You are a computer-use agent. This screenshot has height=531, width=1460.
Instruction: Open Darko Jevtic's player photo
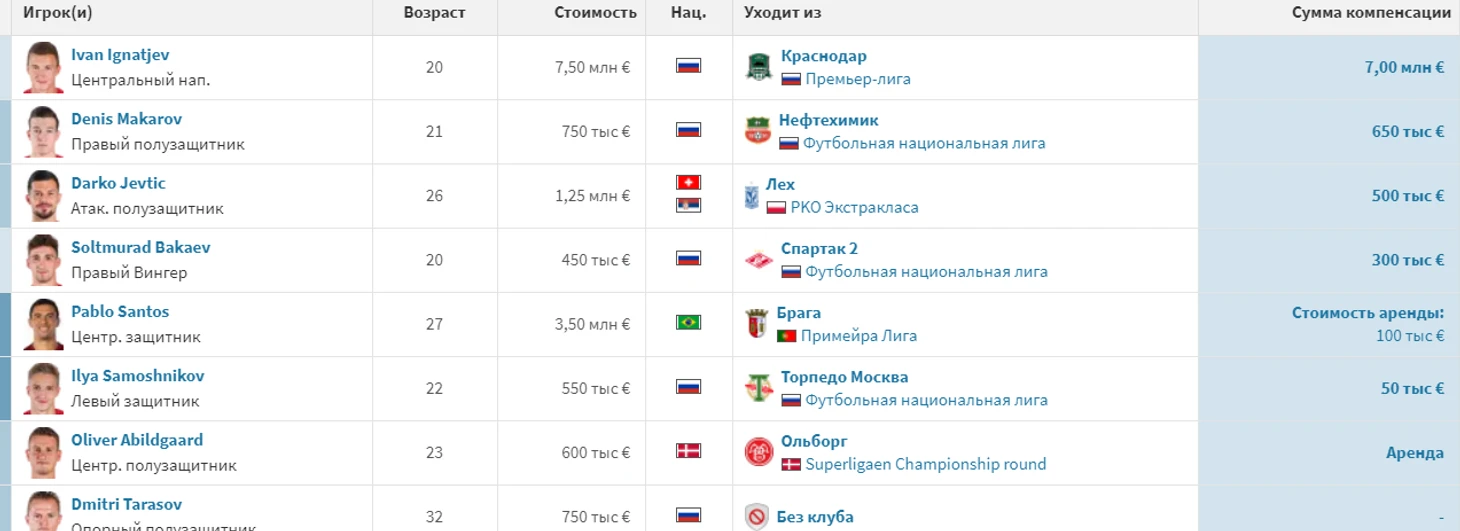43,196
